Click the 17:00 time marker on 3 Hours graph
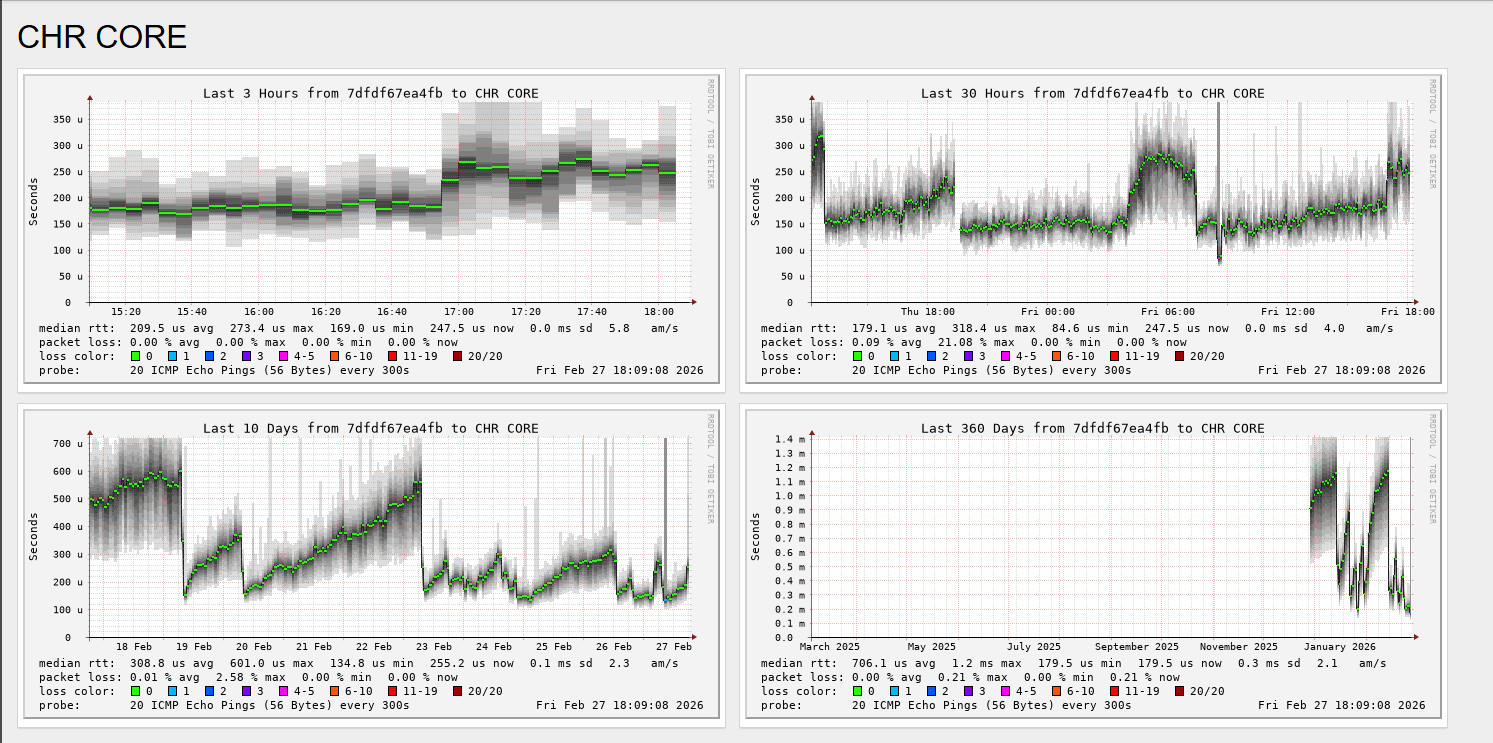1493x743 pixels. [459, 312]
